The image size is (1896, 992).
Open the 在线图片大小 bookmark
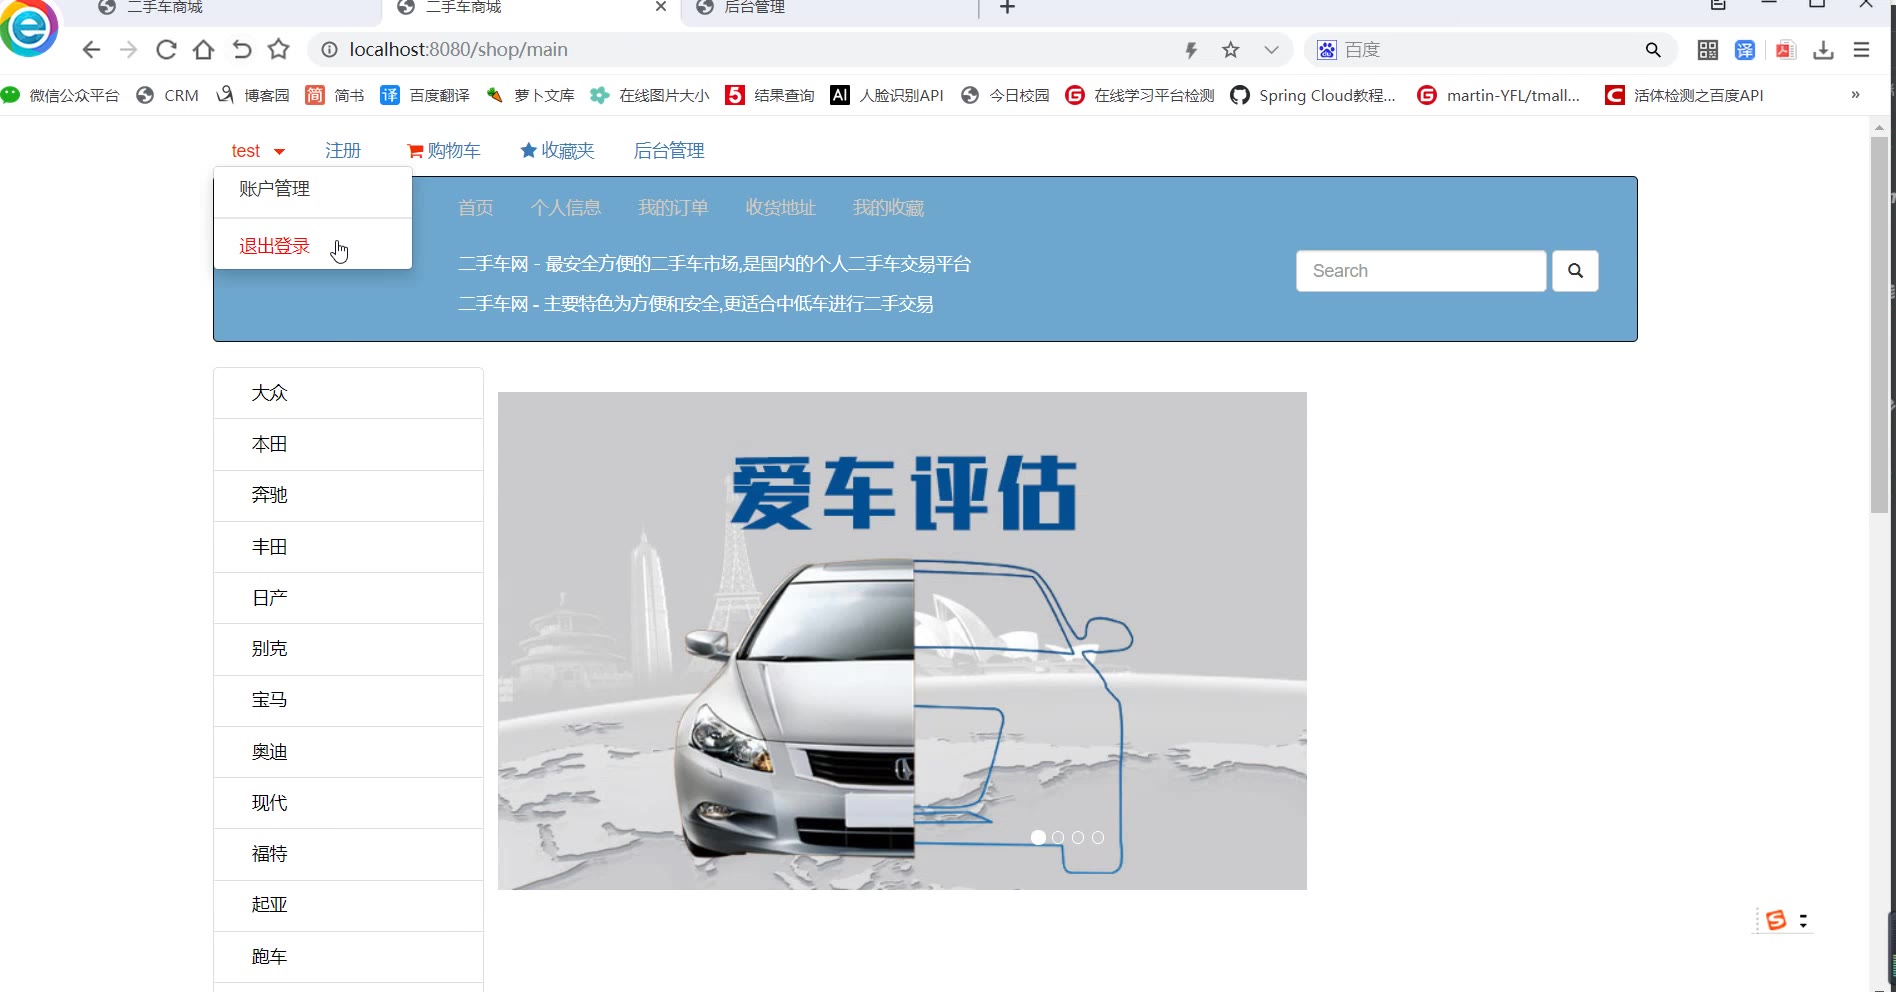(x=650, y=95)
